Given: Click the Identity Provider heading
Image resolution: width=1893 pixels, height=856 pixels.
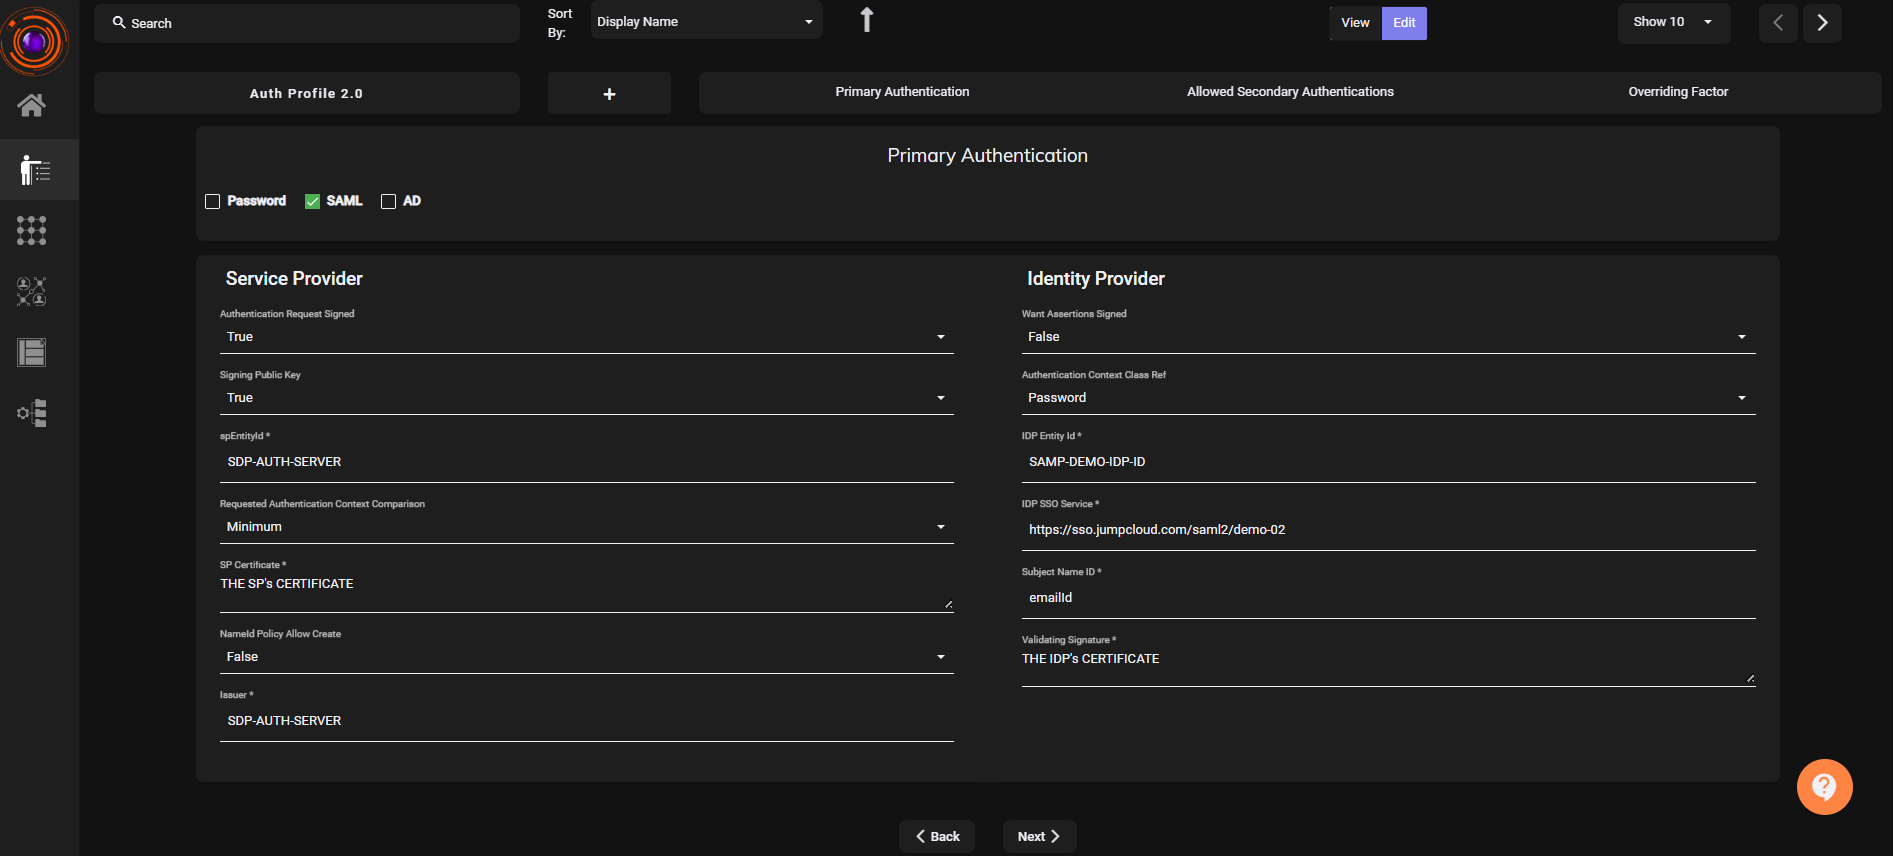Looking at the screenshot, I should tap(1096, 279).
